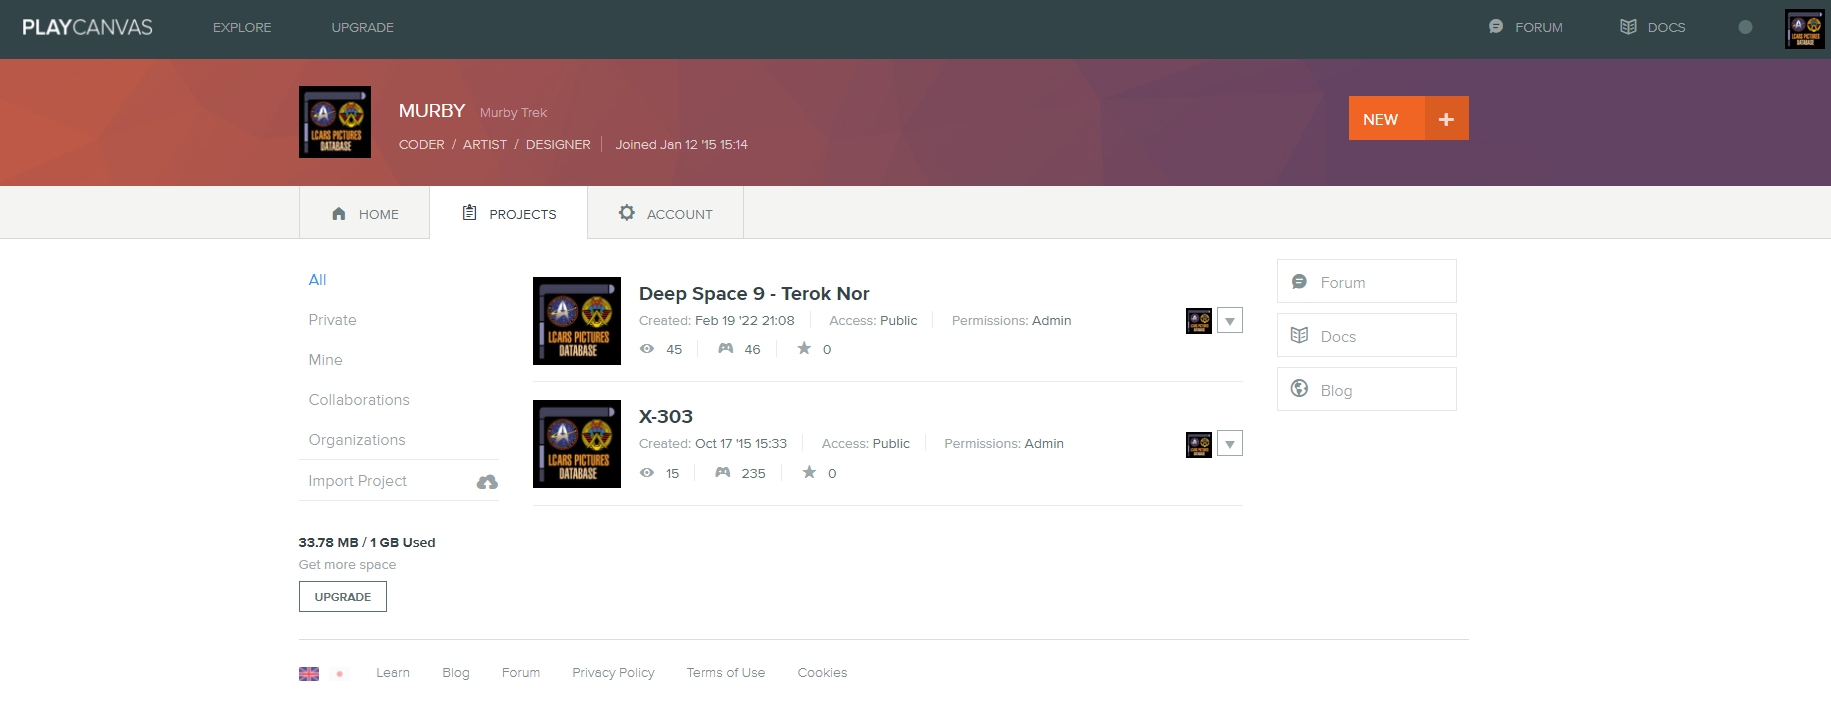Screen dimensions: 1831x704
Task: Click the house icon on Home tab
Action: click(339, 213)
